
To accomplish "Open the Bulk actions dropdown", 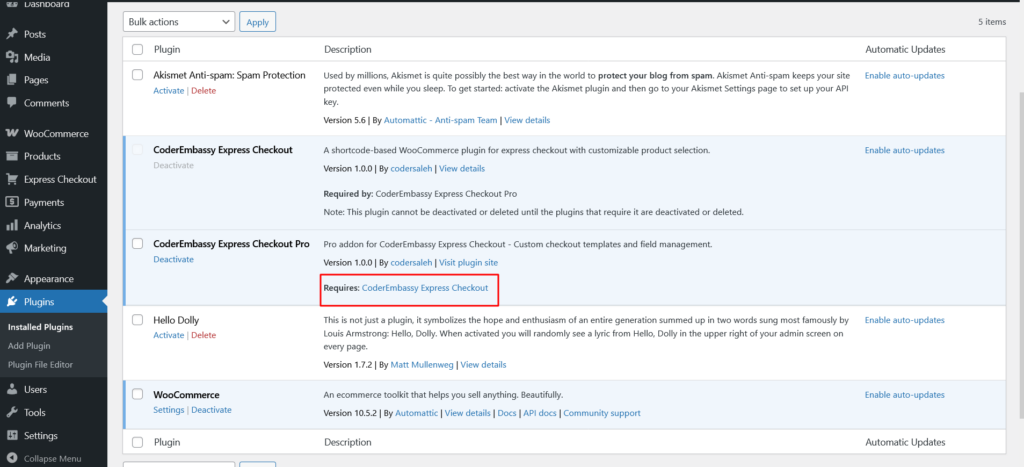I will click(178, 21).
